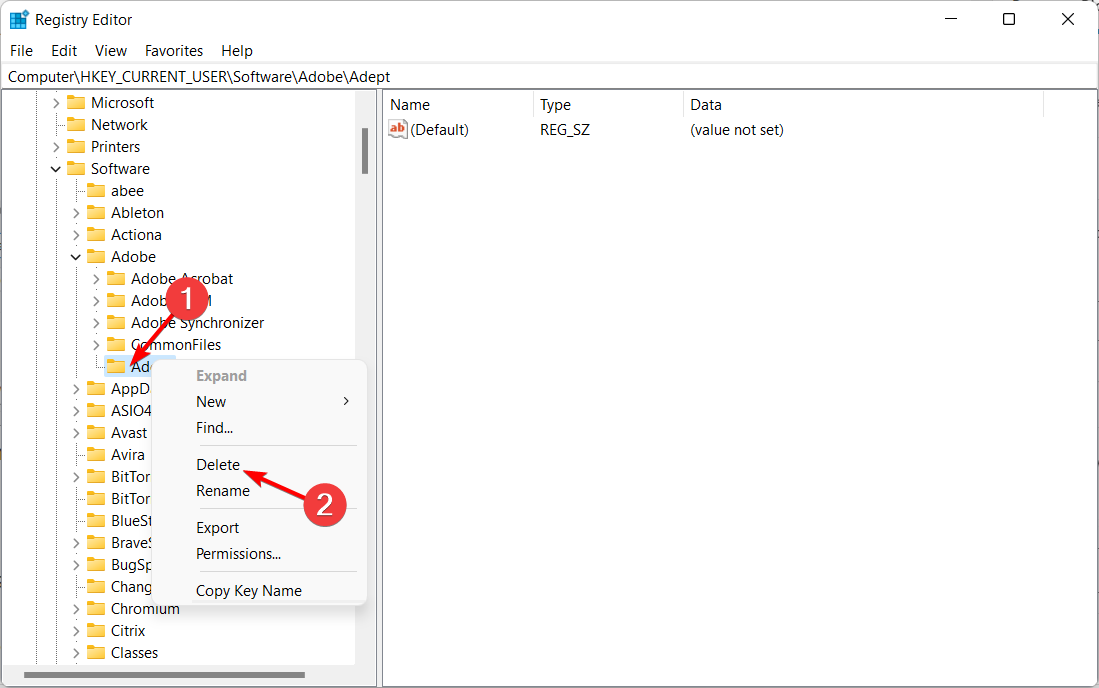The image size is (1099, 688).
Task: Select the Network key folder icon
Action: point(76,125)
